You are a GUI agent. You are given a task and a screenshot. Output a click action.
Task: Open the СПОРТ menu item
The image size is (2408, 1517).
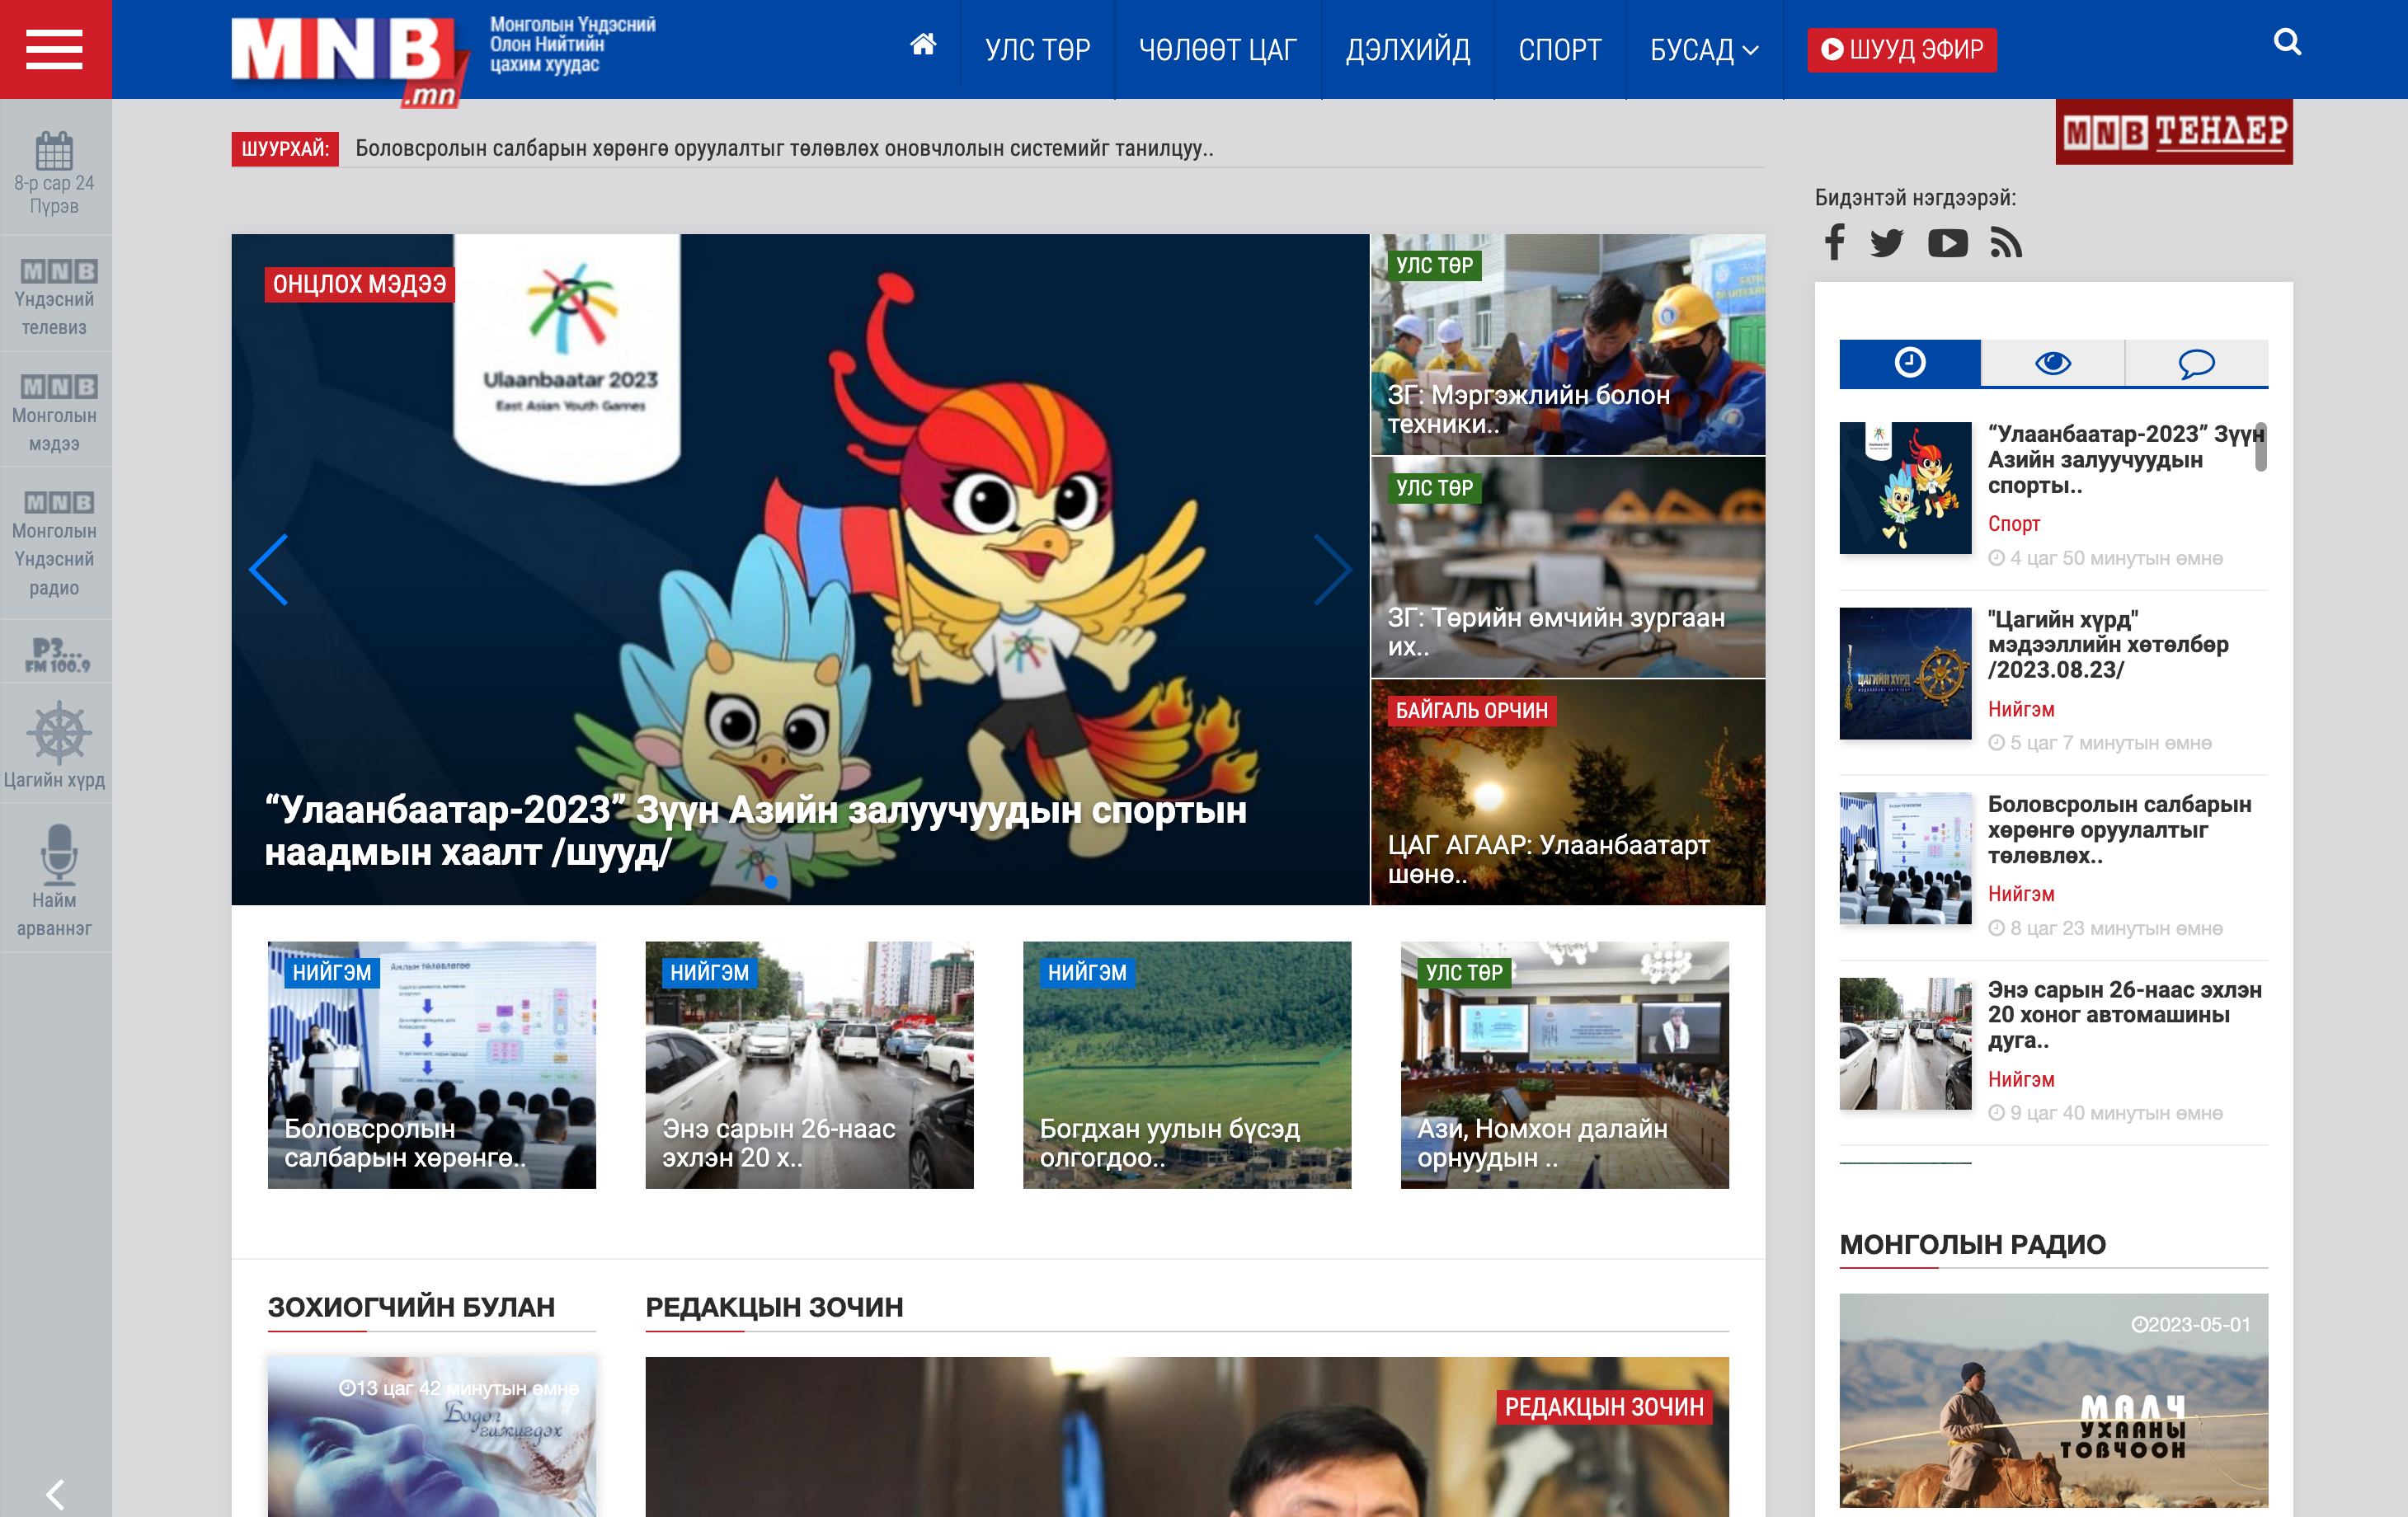point(1559,49)
